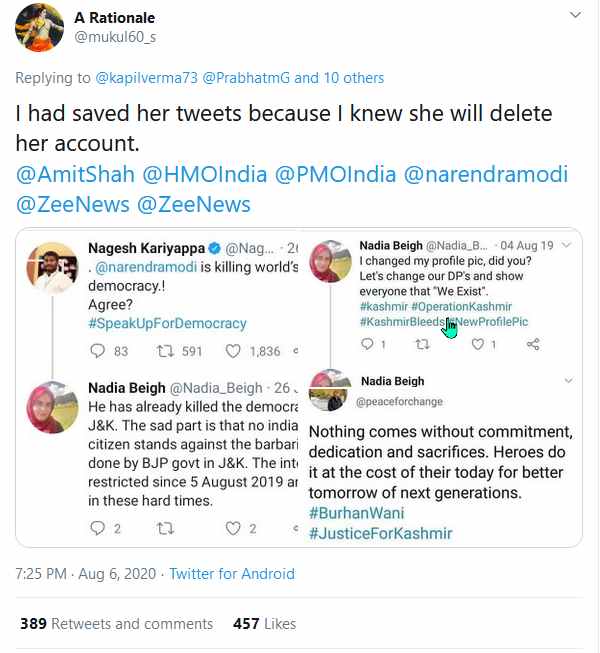600x653 pixels.
Task: Click the share icon on the profile pic tweet
Action: 533,344
